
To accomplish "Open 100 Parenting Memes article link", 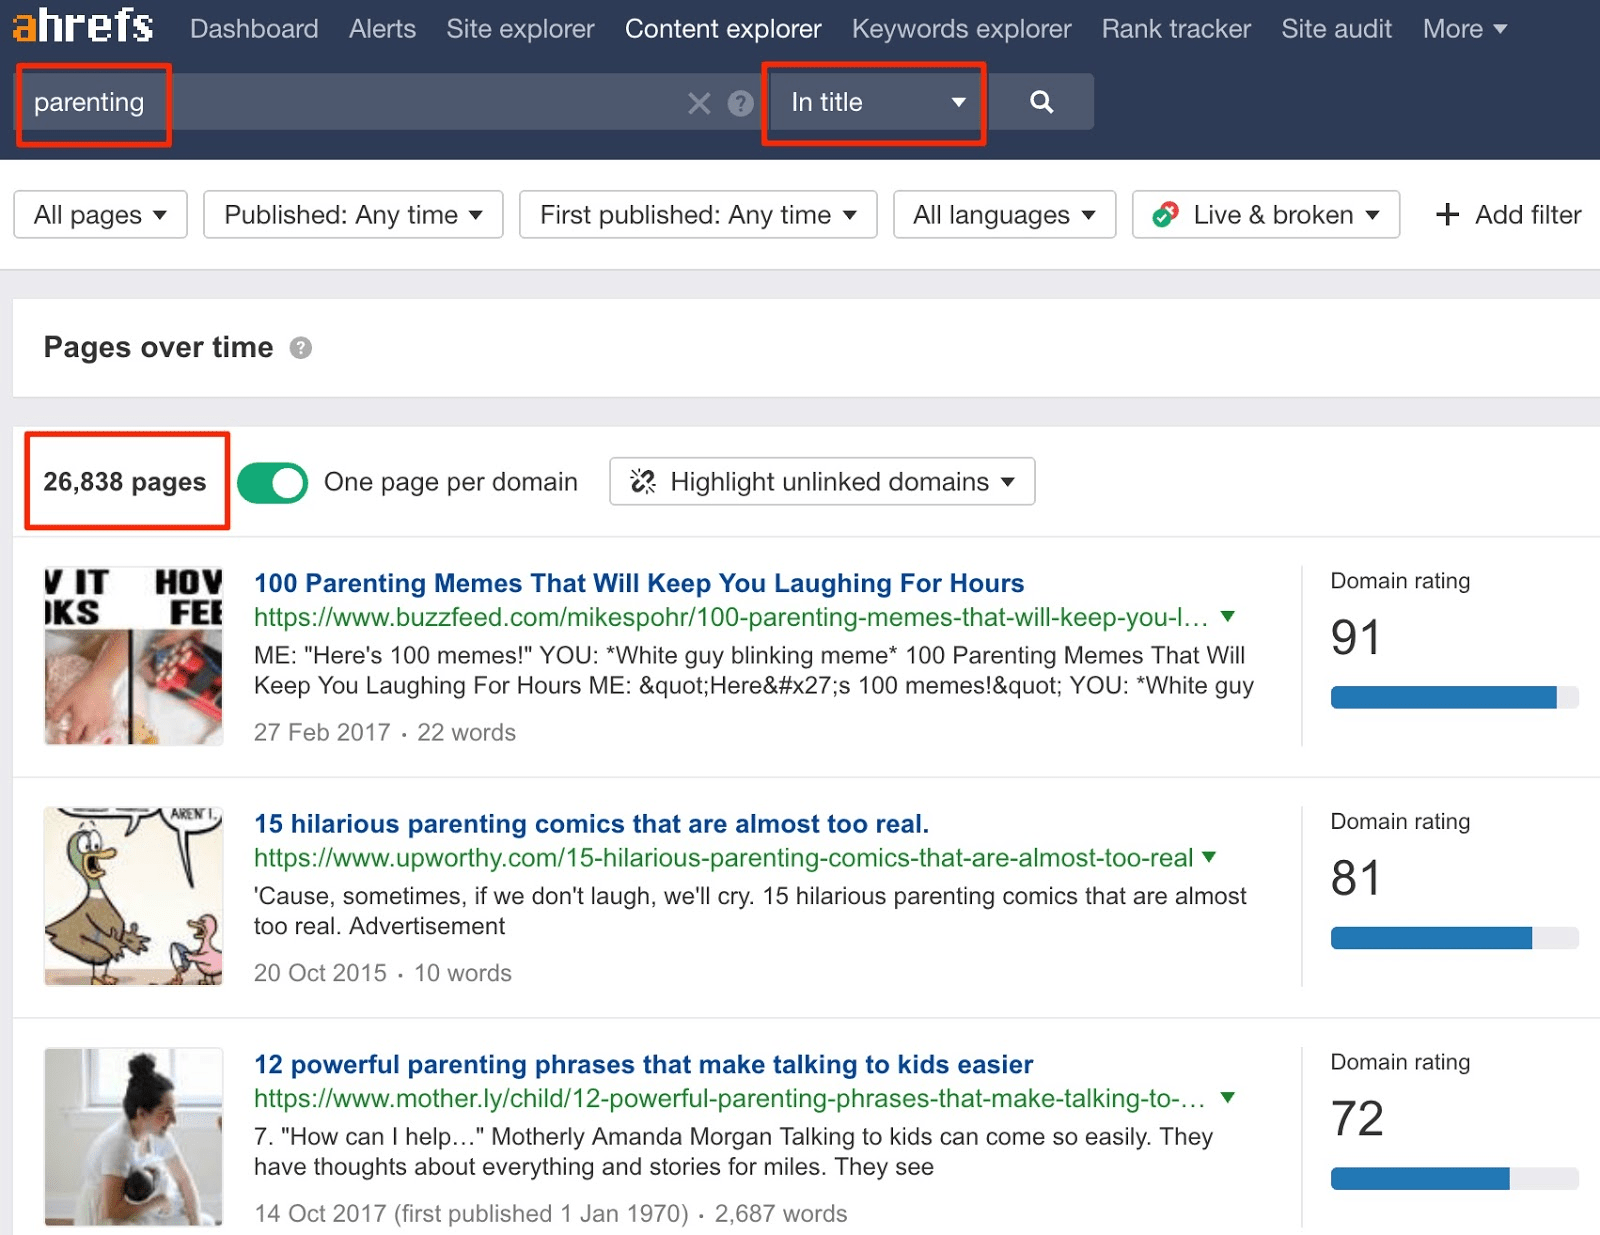I will tap(638, 583).
